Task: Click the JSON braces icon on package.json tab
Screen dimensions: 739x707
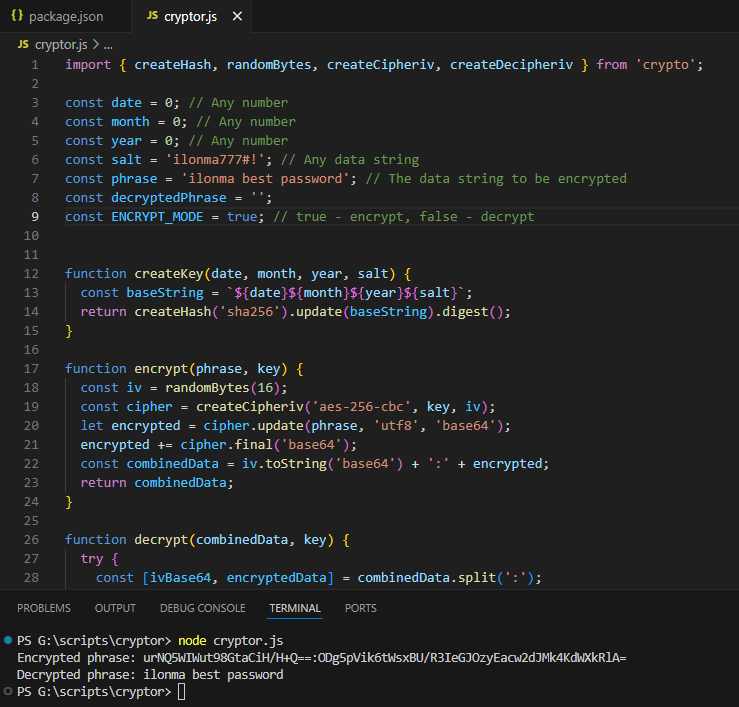Action: point(17,16)
